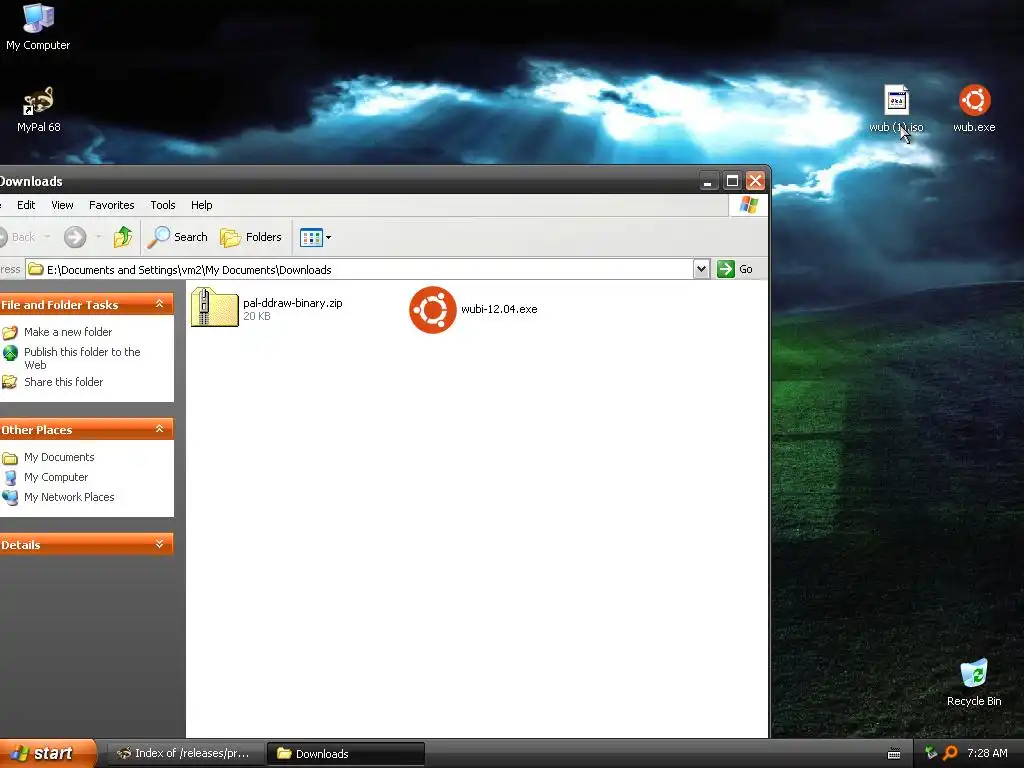Open the Search pane

click(x=177, y=237)
